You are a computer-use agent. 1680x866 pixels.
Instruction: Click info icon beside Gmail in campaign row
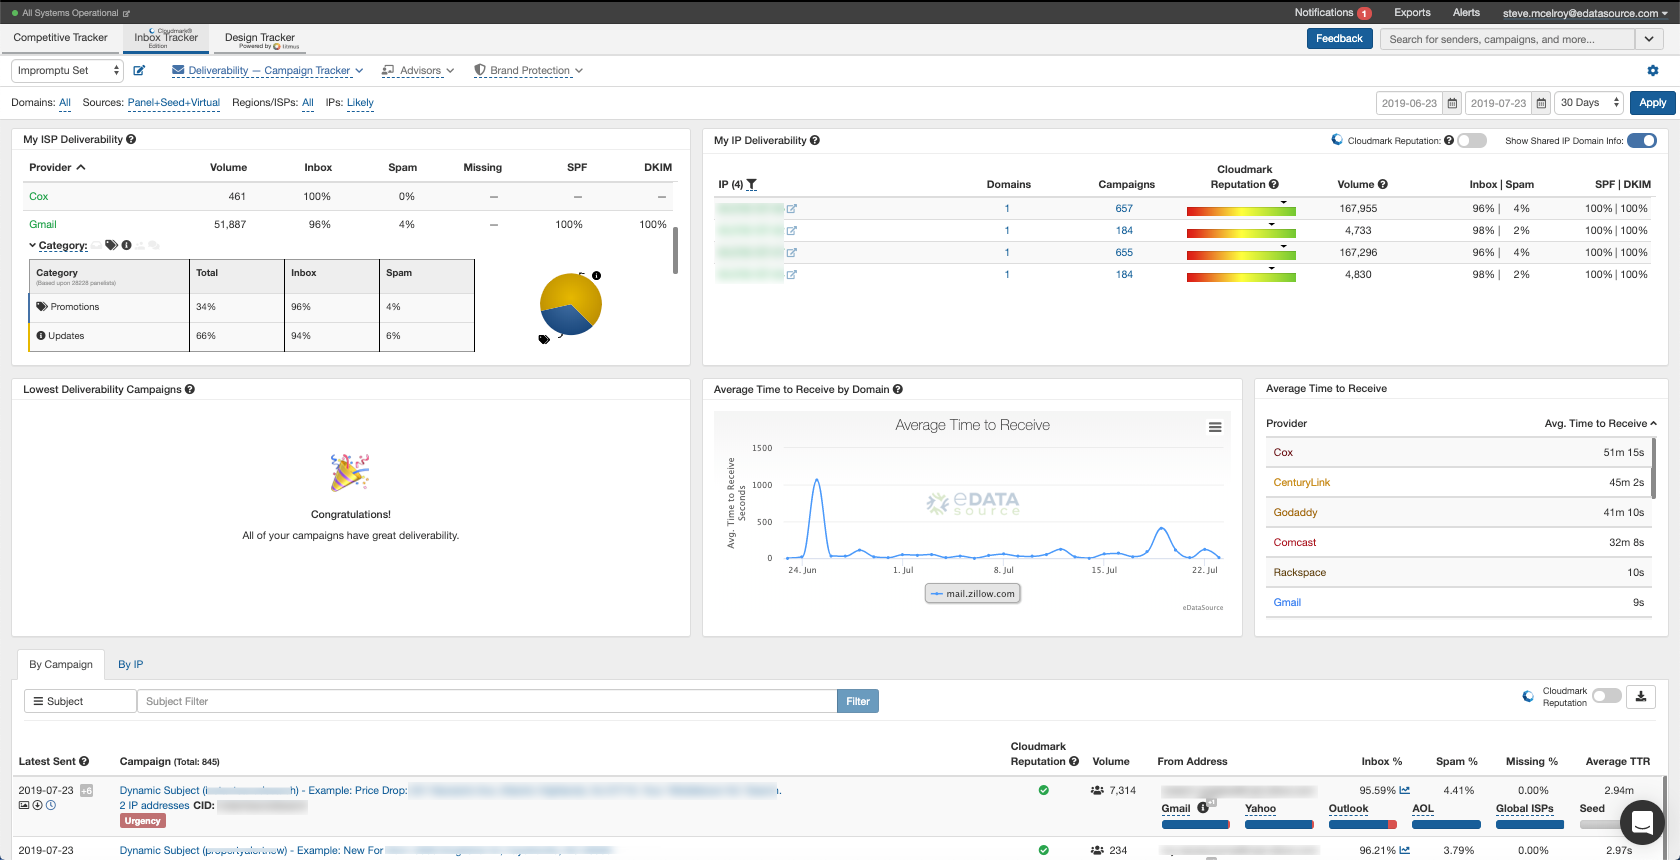[x=1203, y=808]
